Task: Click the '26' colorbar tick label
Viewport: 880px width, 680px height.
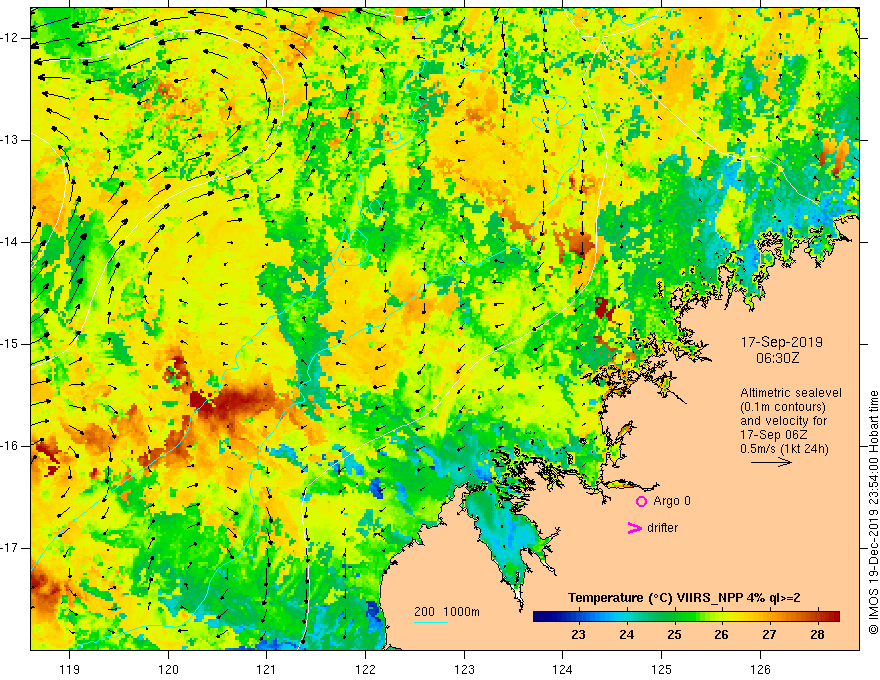Action: (x=721, y=635)
